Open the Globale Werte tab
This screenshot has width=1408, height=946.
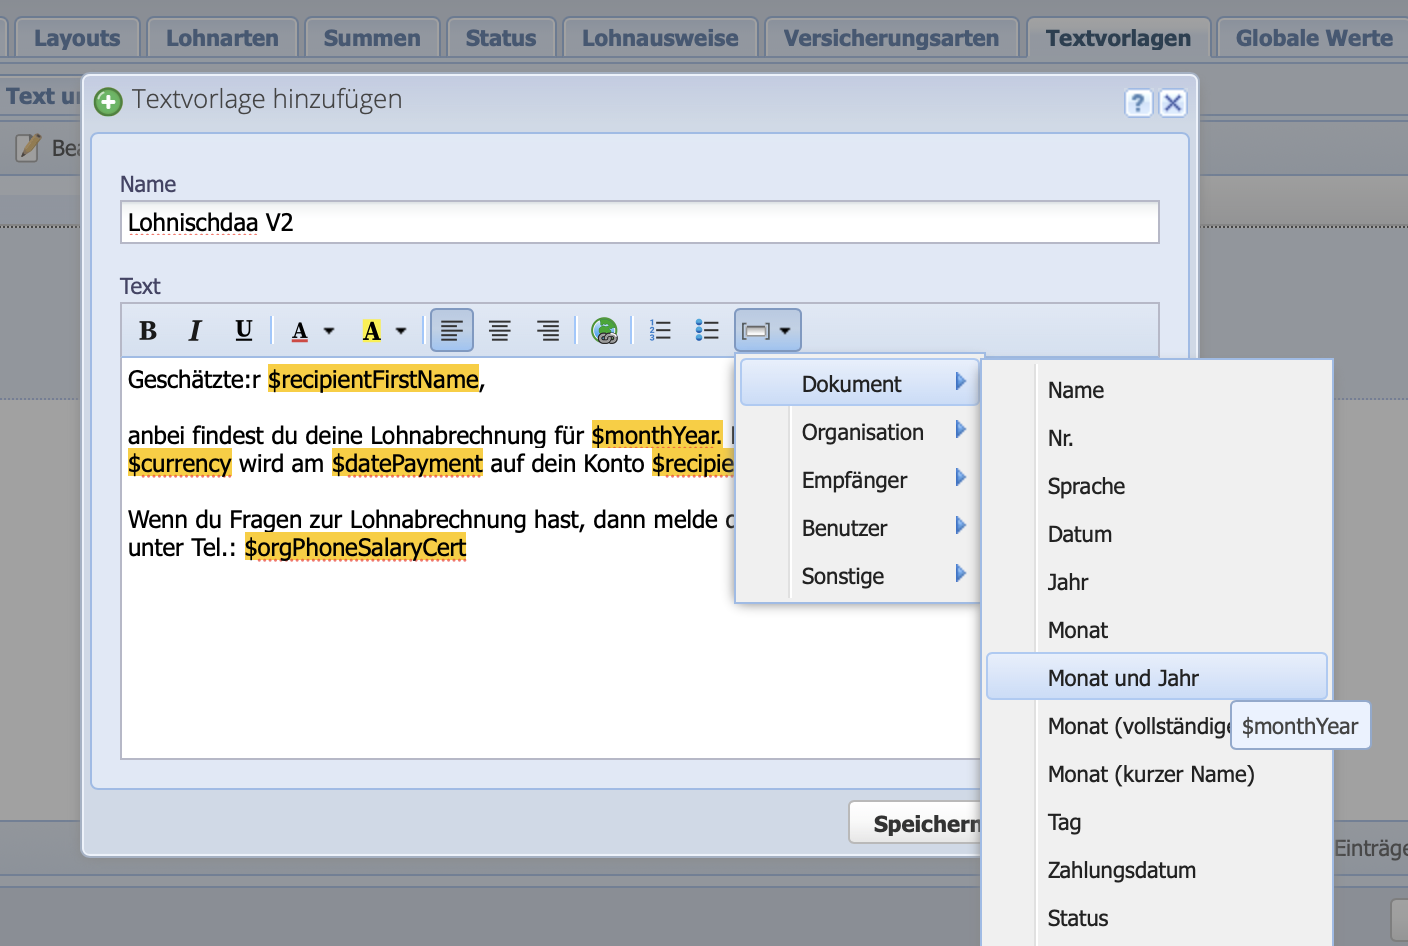click(1311, 37)
